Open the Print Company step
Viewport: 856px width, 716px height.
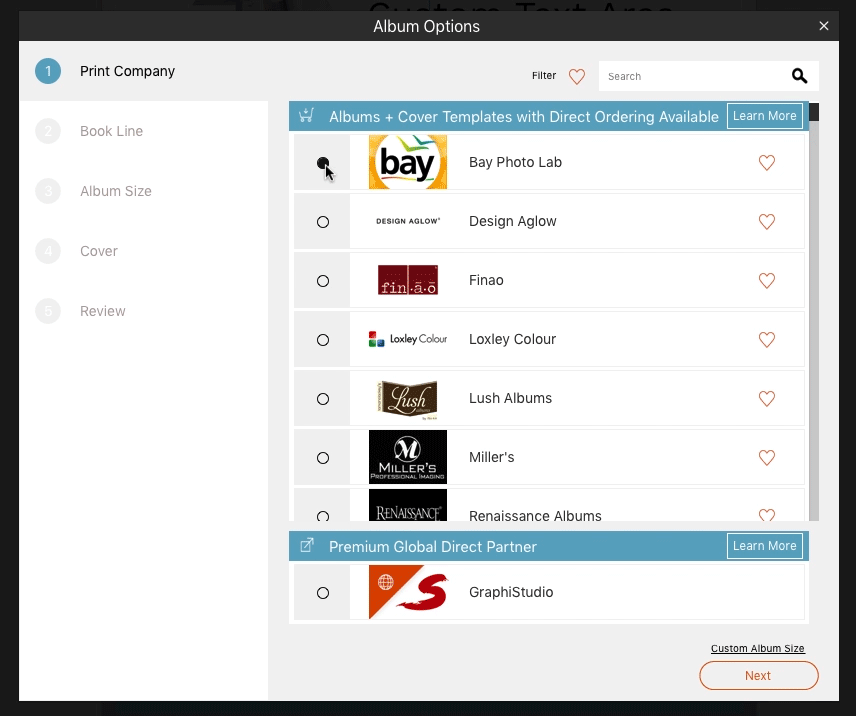[x=127, y=71]
